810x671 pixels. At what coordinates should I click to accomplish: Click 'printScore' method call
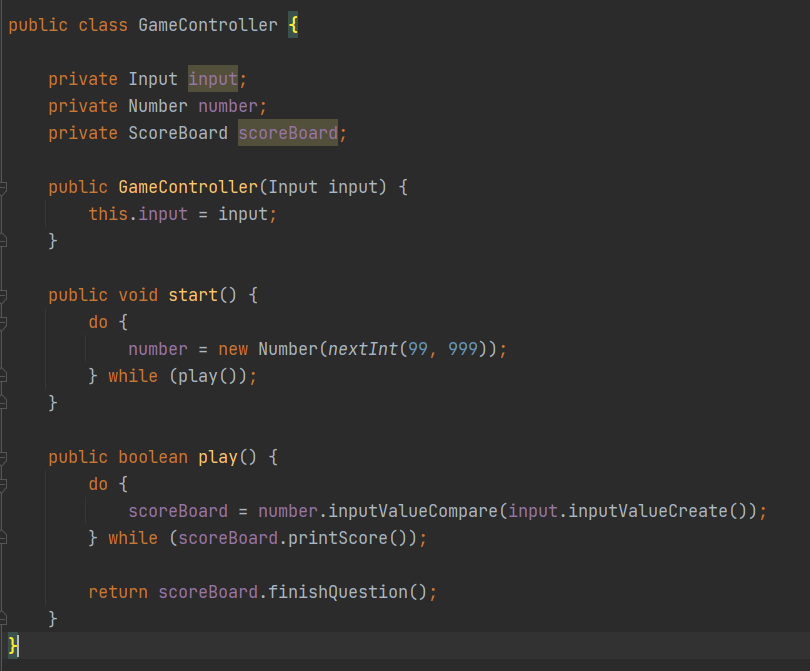click(x=338, y=538)
